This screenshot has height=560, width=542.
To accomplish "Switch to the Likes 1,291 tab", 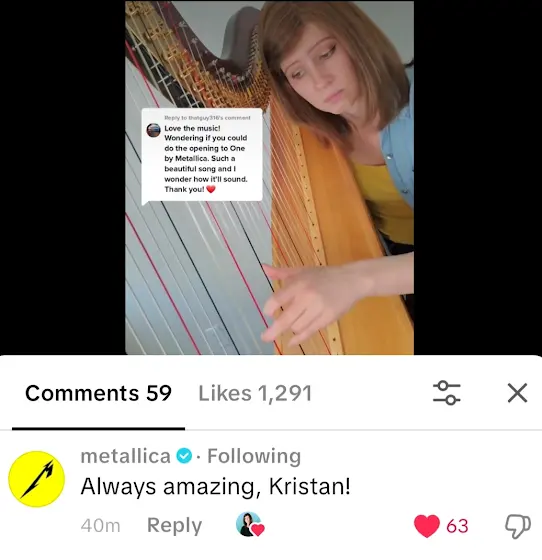I will 255,393.
